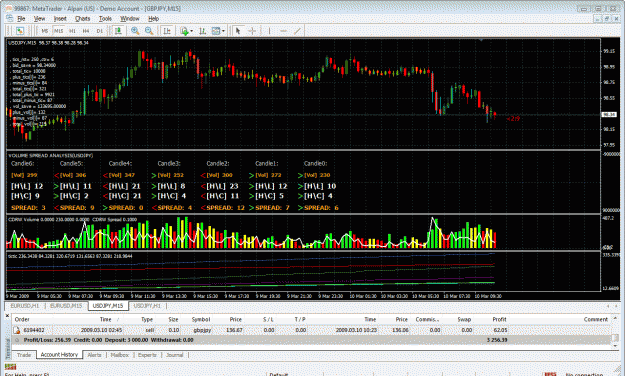Click the New Order toolbar icon
The height and width of the screenshot is (376, 625).
tap(118, 31)
